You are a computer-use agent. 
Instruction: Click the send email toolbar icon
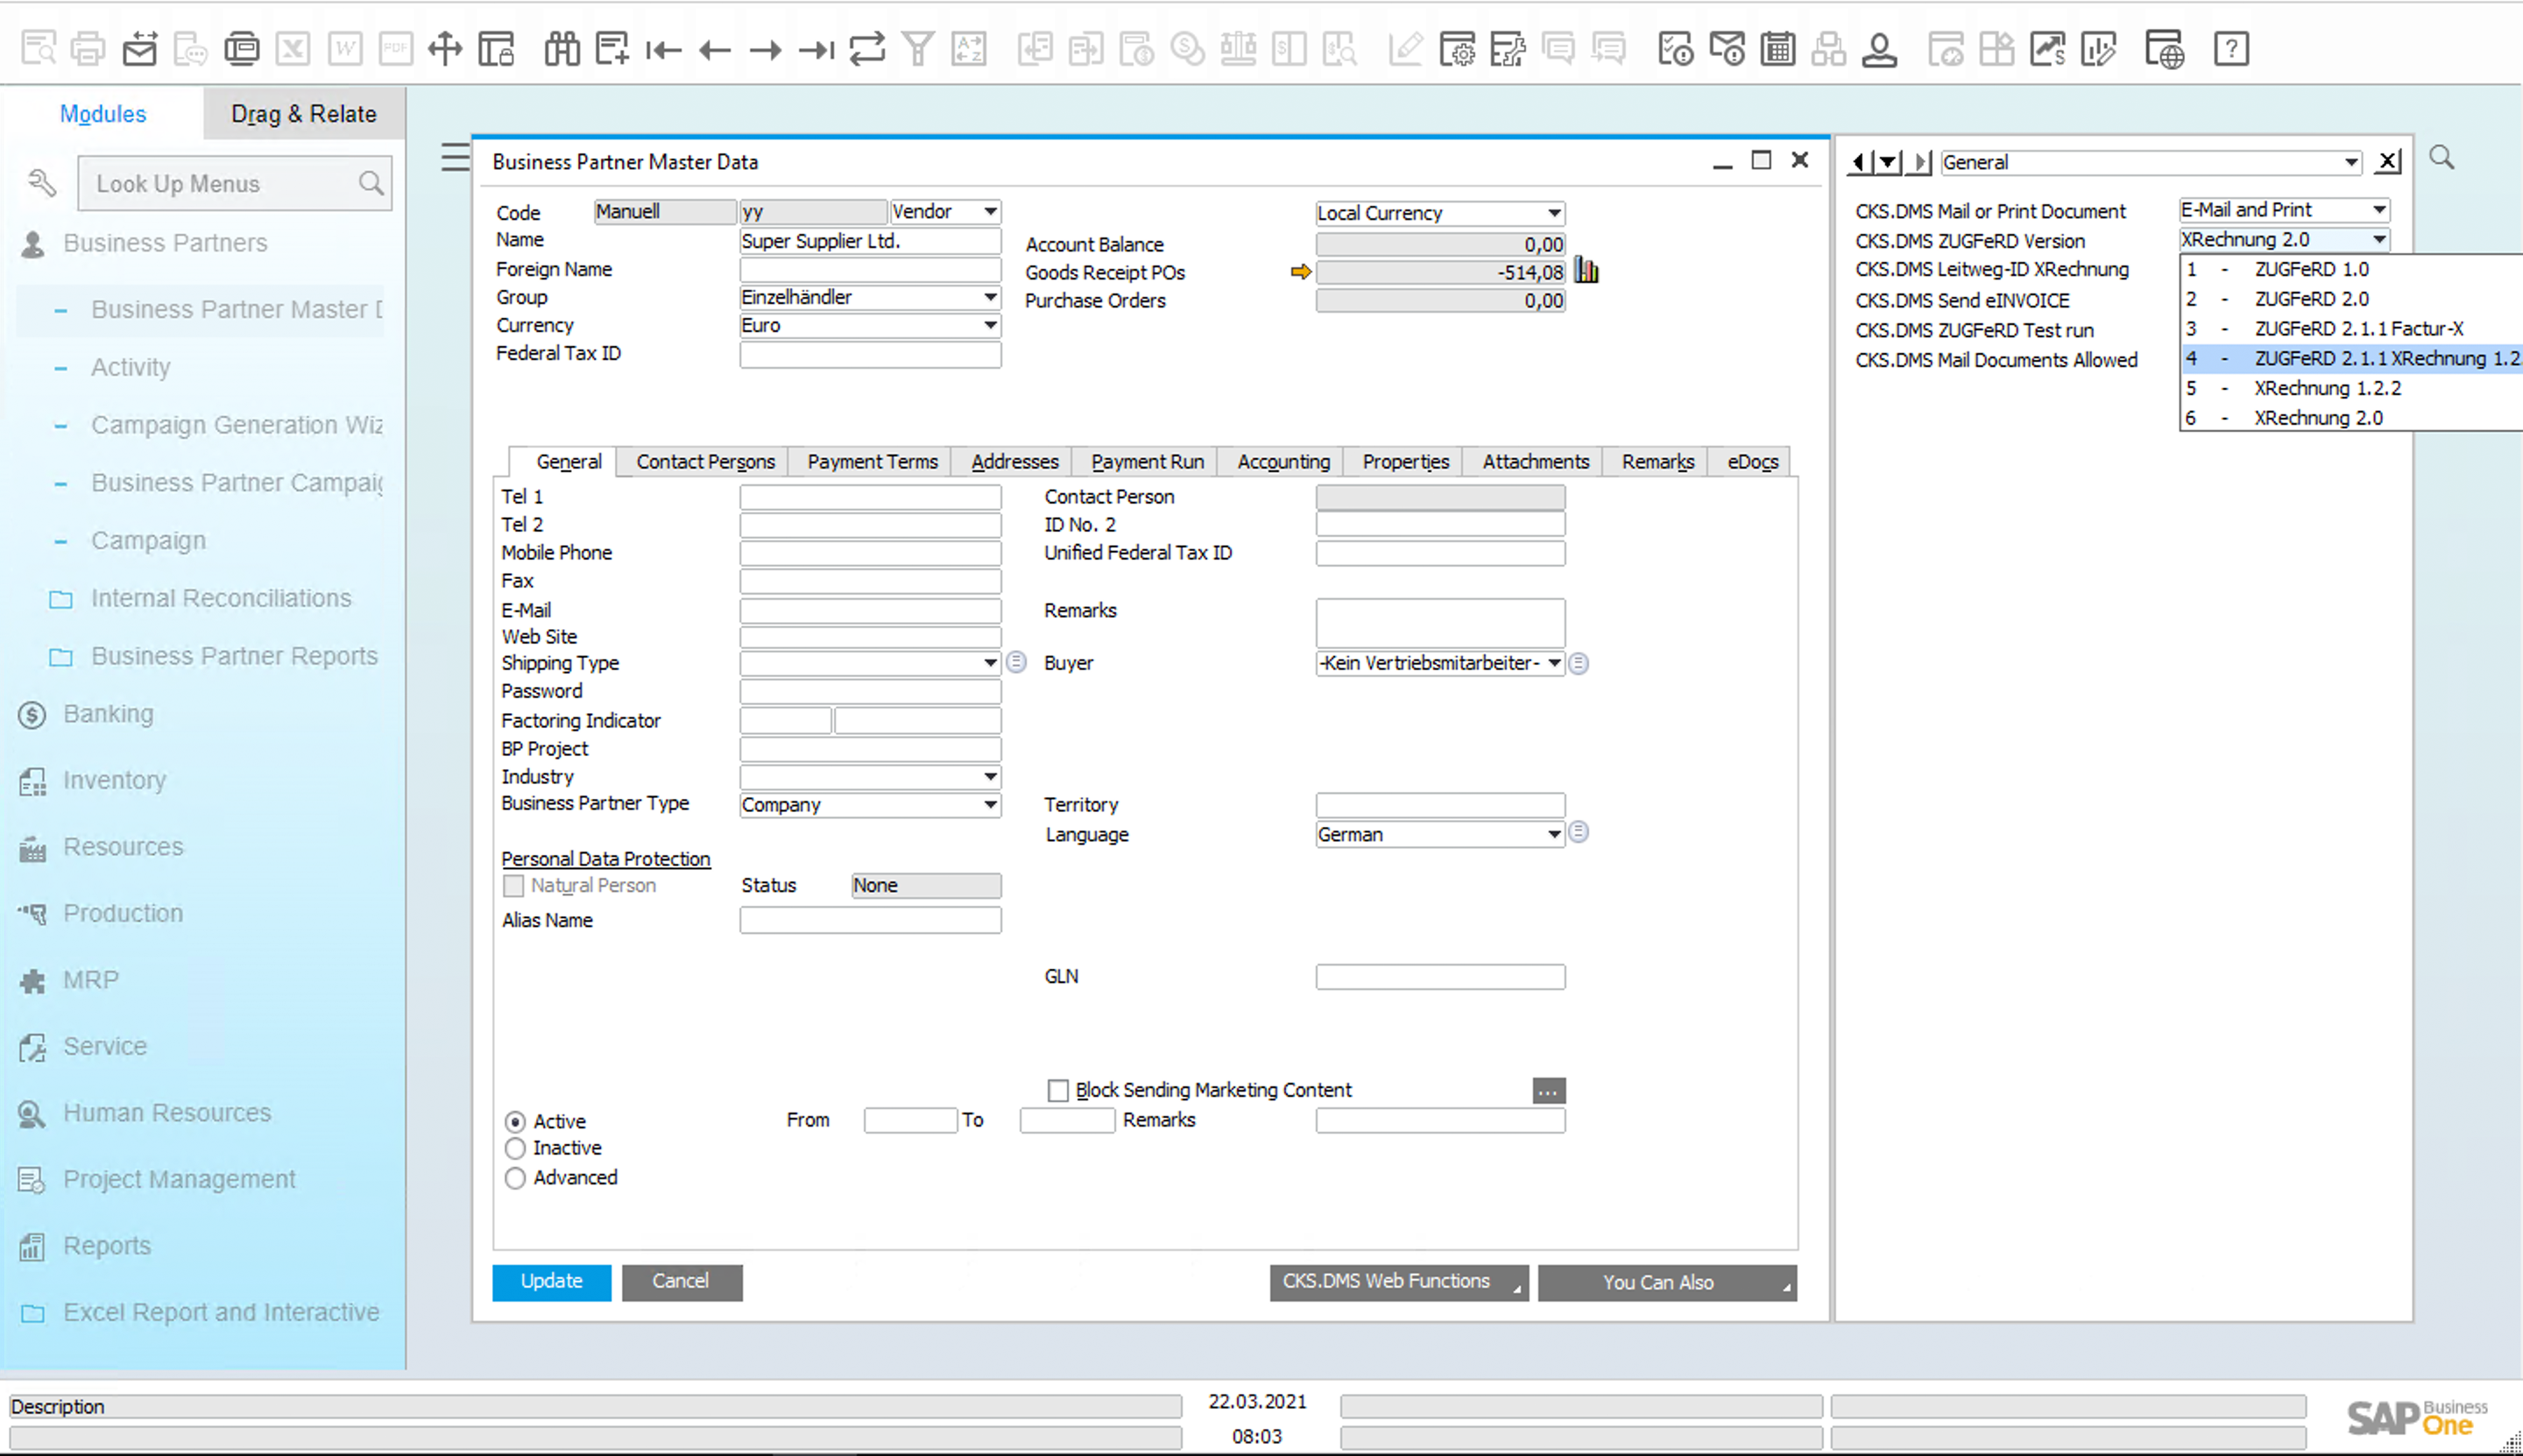[140, 48]
